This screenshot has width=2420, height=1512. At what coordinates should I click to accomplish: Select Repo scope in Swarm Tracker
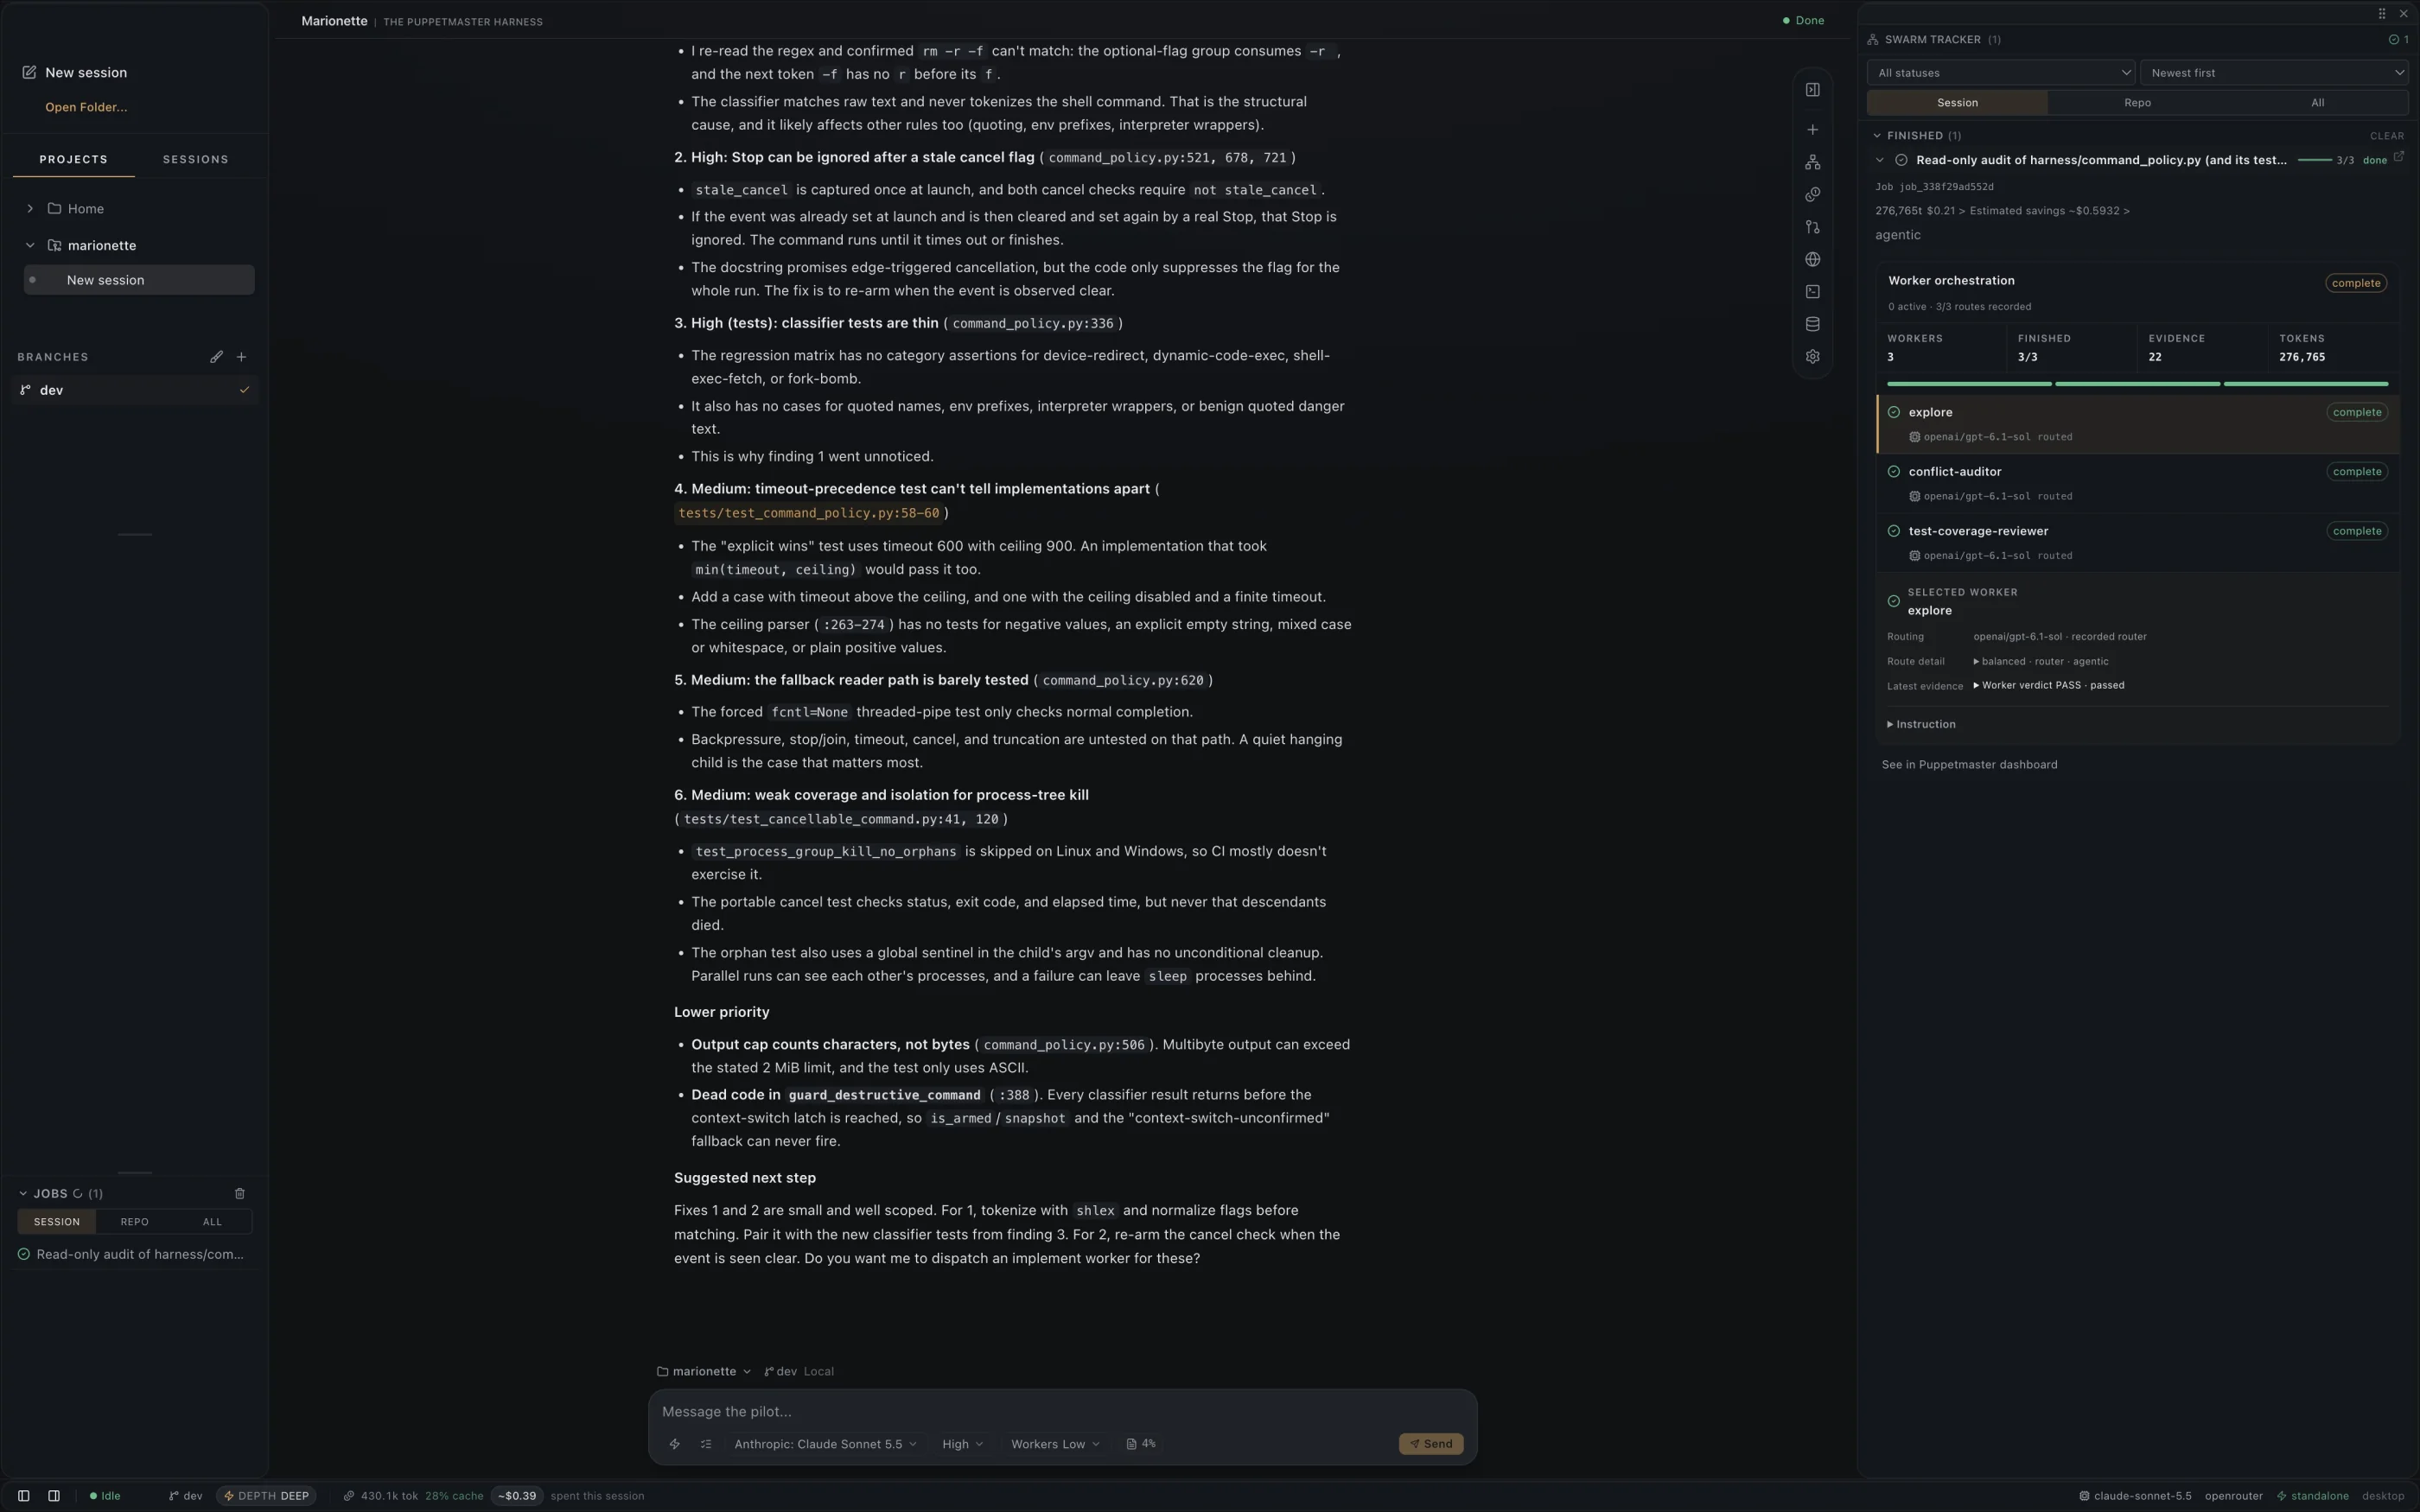coord(2137,102)
